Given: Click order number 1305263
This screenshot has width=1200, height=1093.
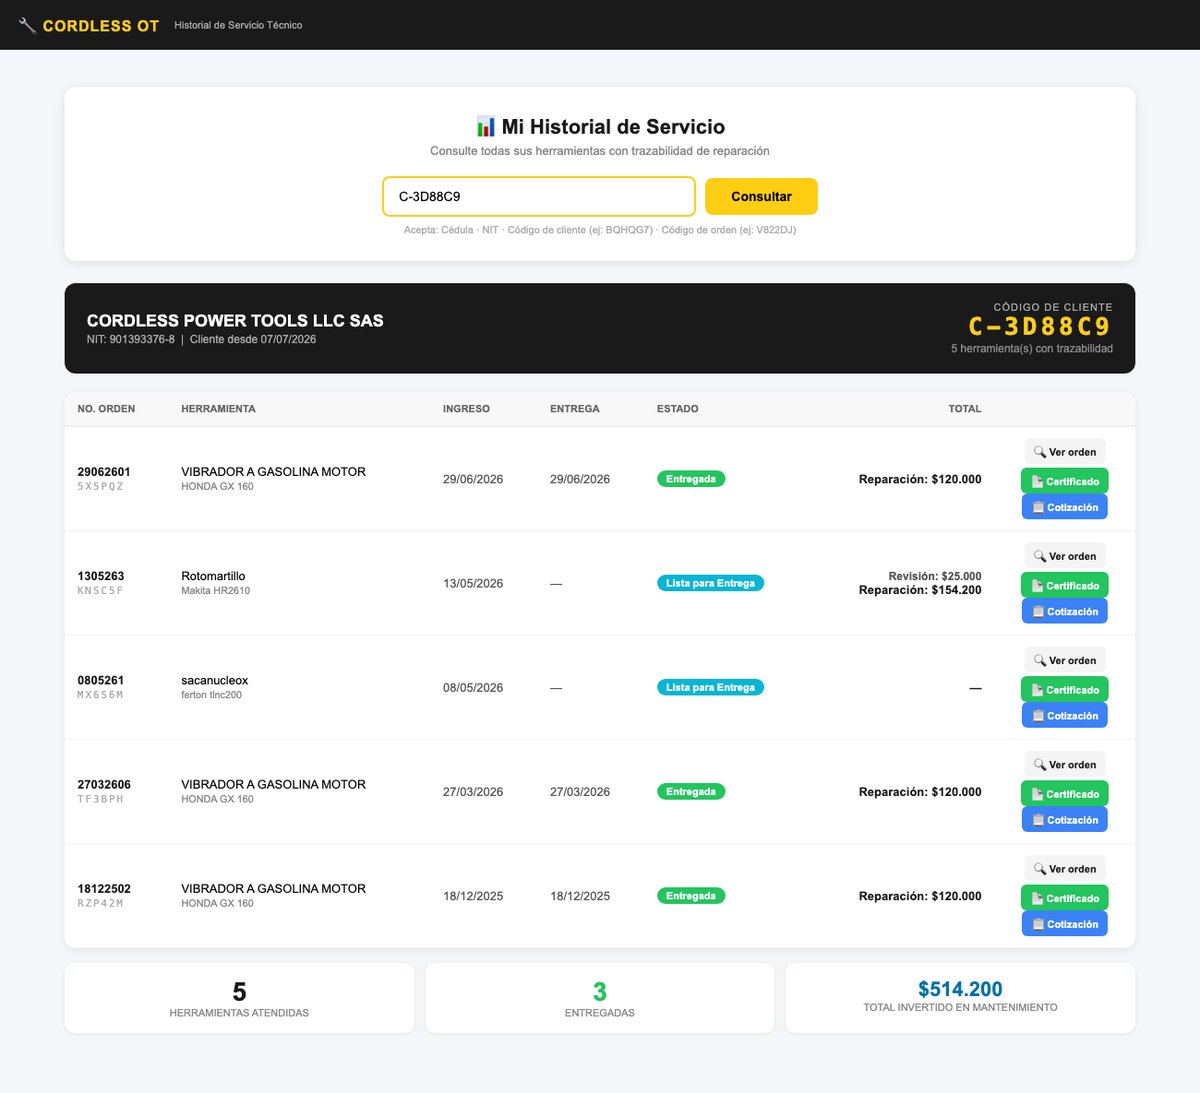Looking at the screenshot, I should (101, 576).
